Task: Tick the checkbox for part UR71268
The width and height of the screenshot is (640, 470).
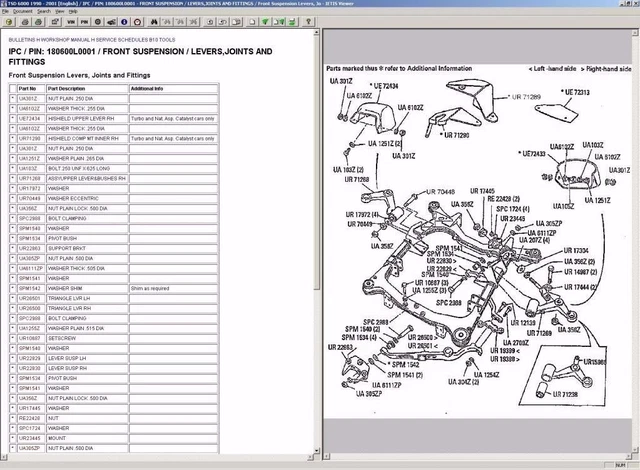Action: (x=13, y=178)
